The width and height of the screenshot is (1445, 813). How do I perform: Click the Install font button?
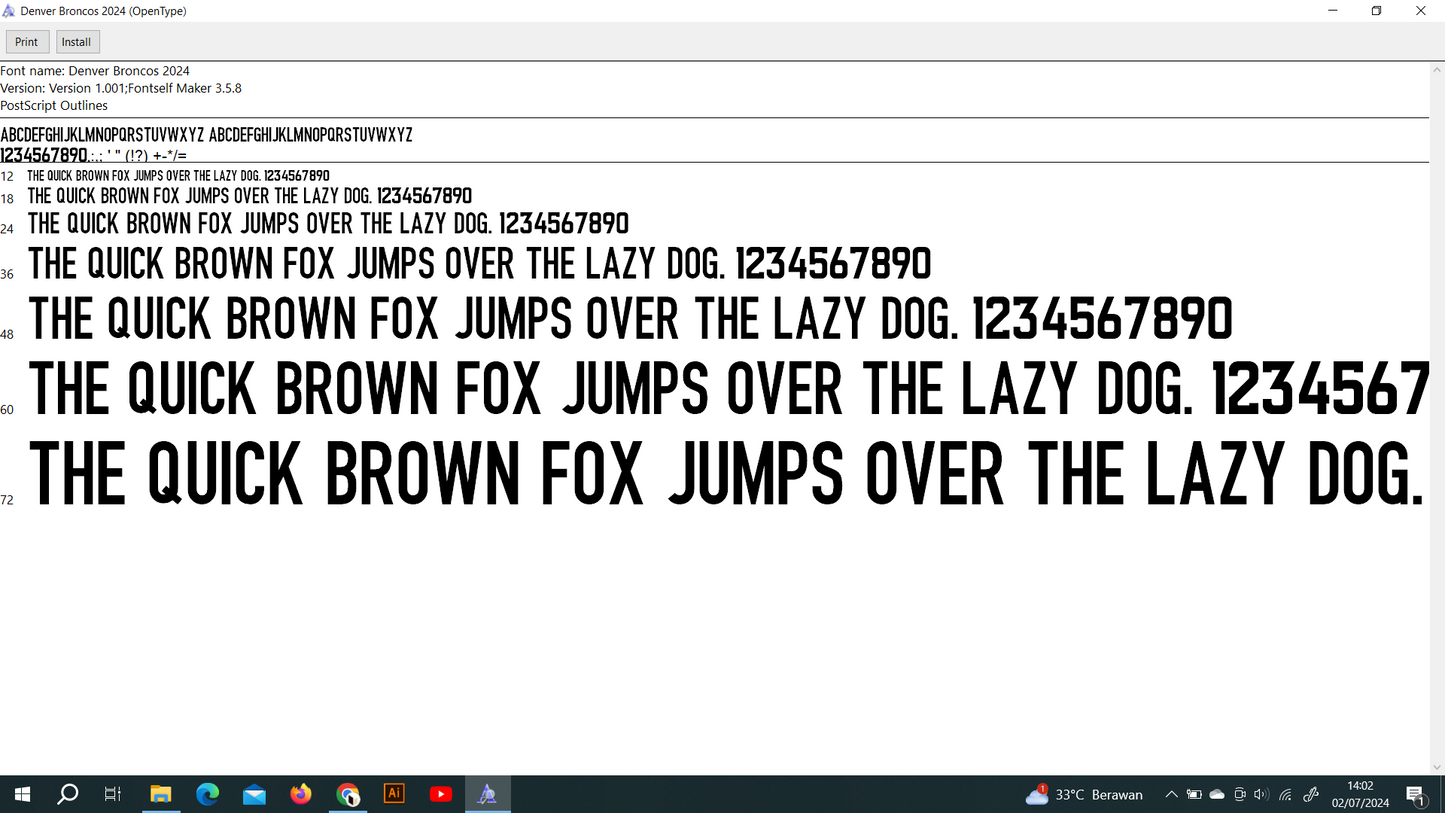click(x=76, y=42)
